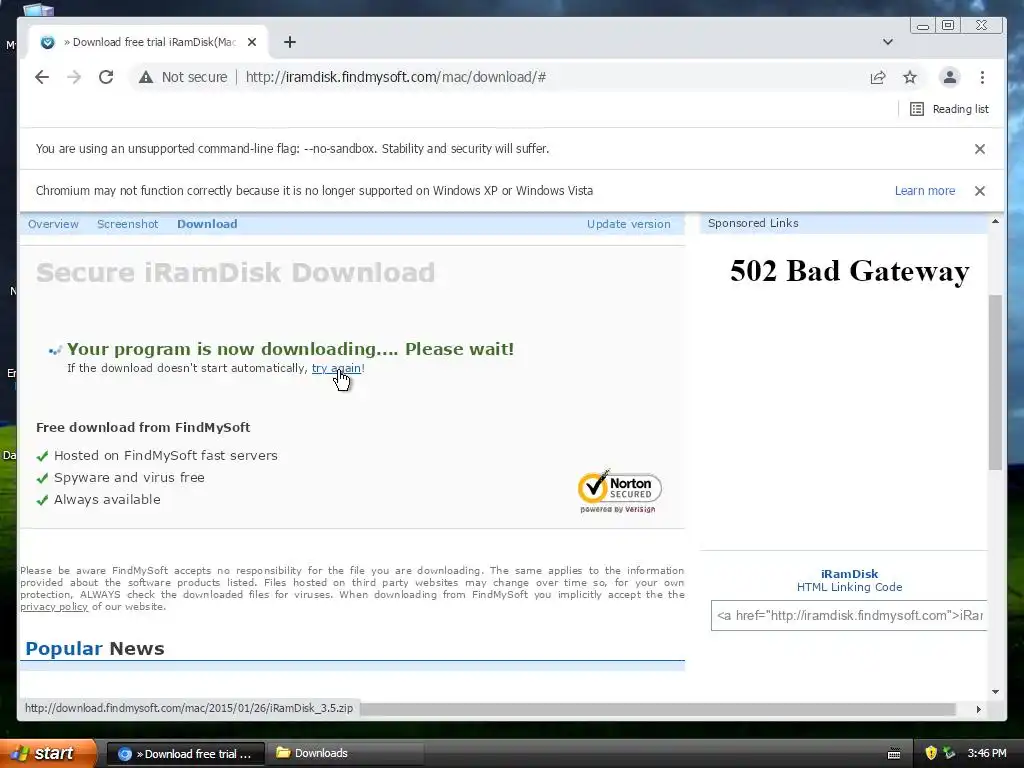Open the Chromium three-dot menu
The height and width of the screenshot is (768, 1024).
pos(982,77)
